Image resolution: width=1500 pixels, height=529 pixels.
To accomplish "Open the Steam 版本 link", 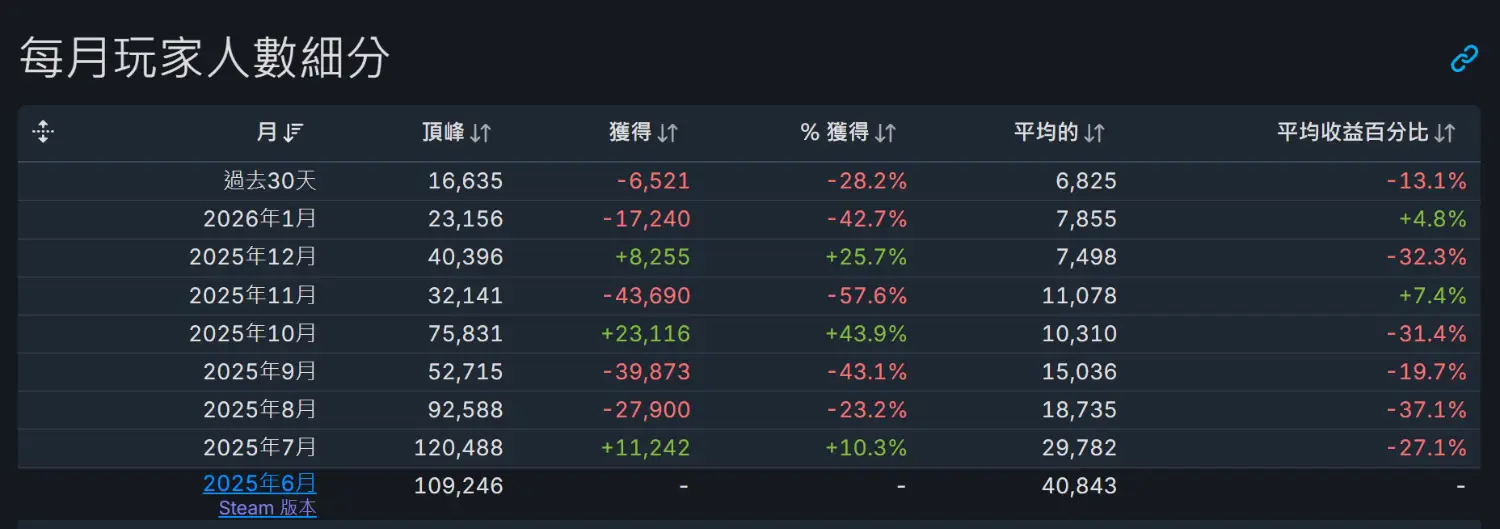I will click(x=268, y=508).
